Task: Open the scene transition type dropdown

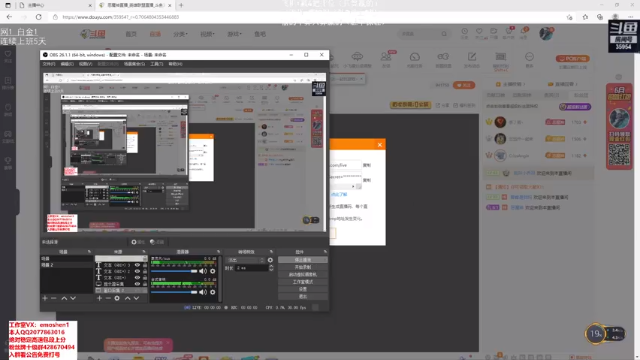Action: click(246, 260)
